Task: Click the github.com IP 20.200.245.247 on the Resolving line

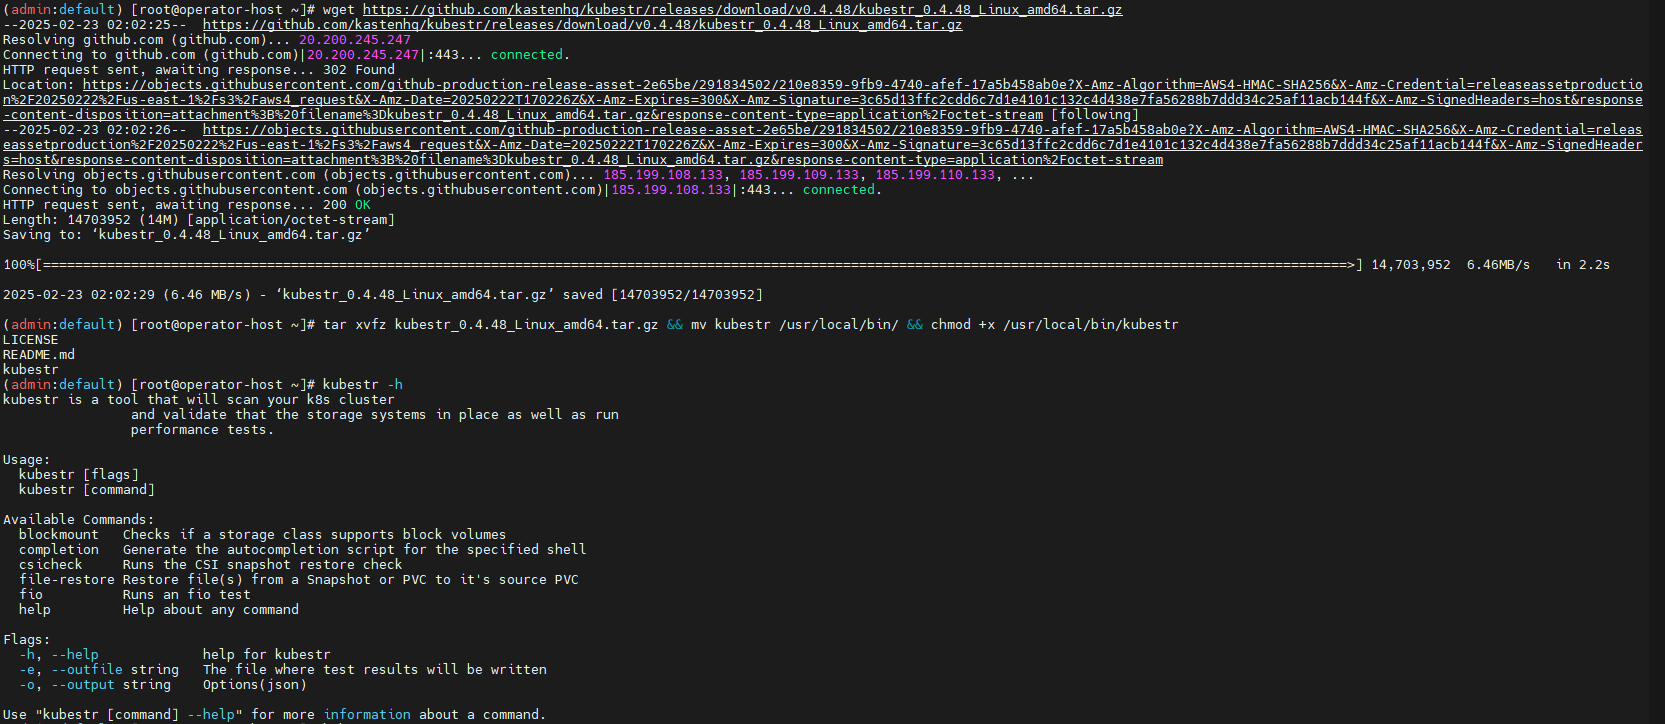Action: pos(355,40)
